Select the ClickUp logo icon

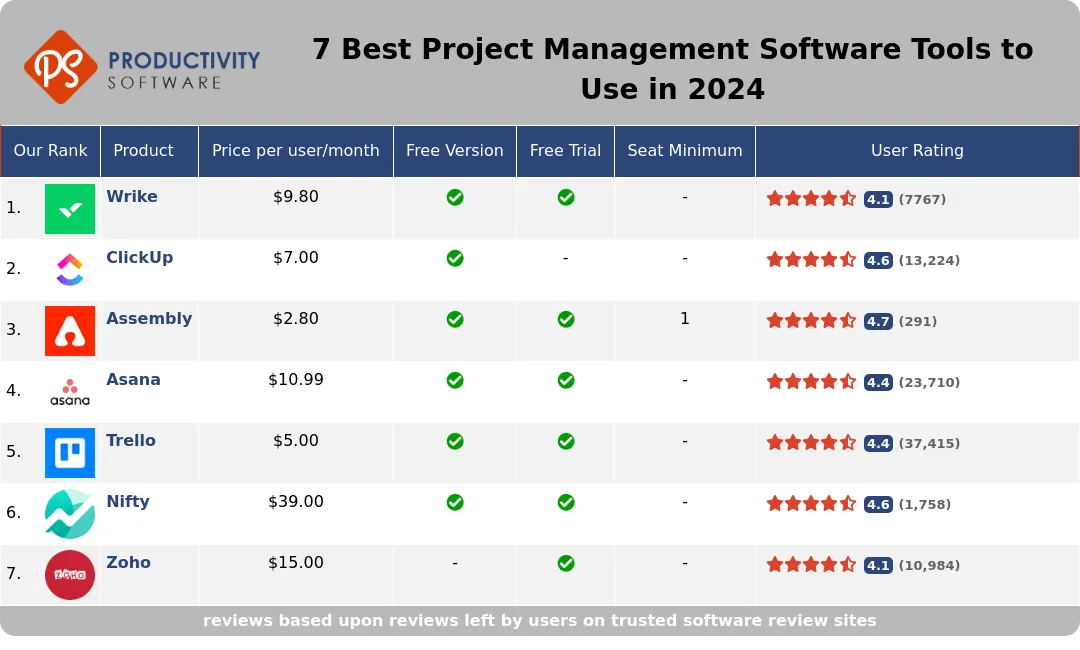[70, 269]
